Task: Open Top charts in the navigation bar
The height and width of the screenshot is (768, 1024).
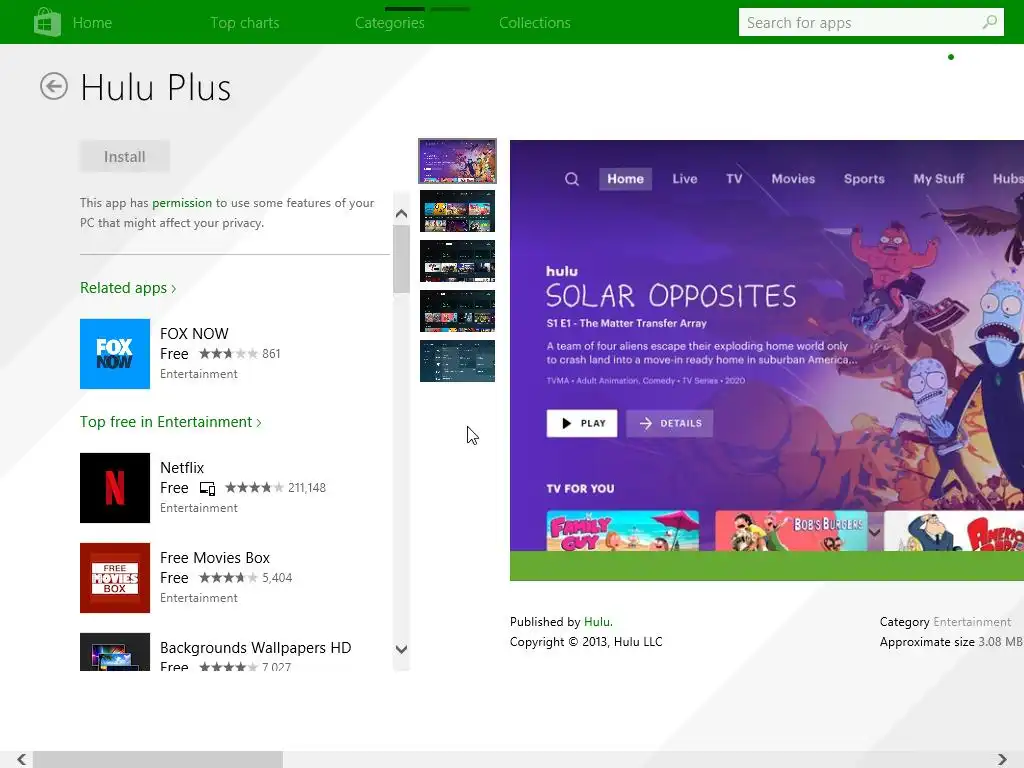Action: pos(245,23)
